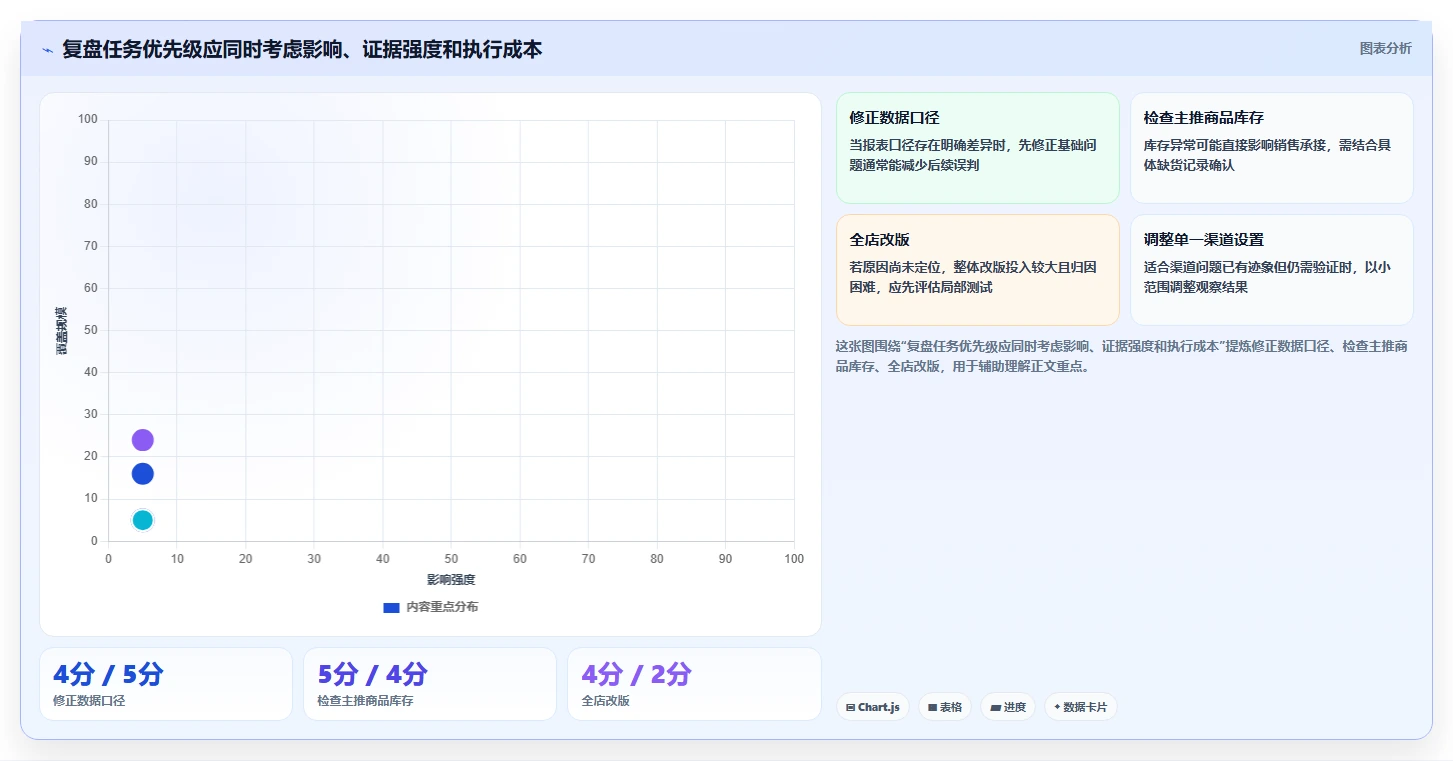Screen dimensions: 1453x761
Task: Click the dark blue bubble on the chart
Action: [x=142, y=474]
